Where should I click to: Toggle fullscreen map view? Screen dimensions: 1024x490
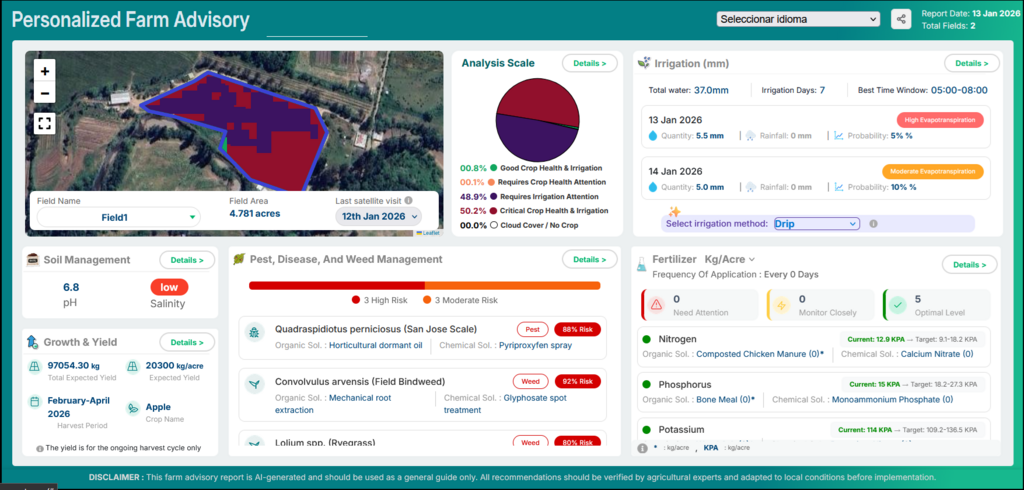tap(45, 123)
